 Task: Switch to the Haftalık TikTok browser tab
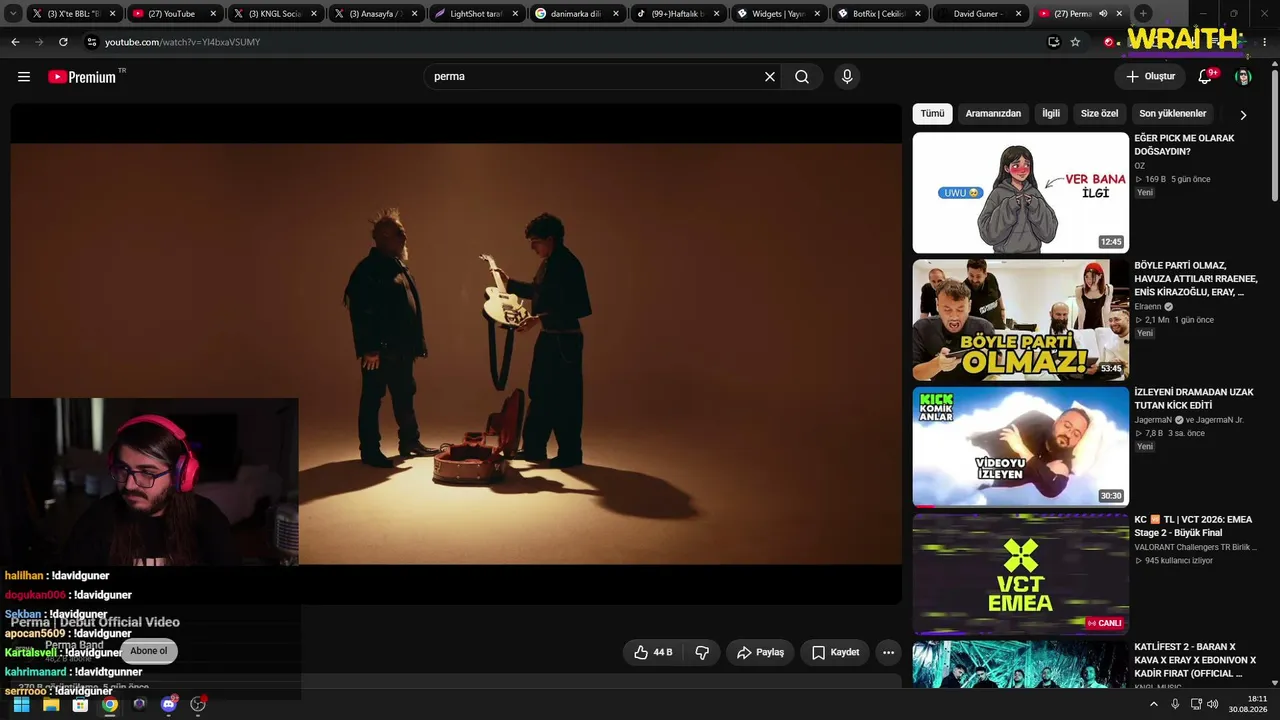coord(678,14)
